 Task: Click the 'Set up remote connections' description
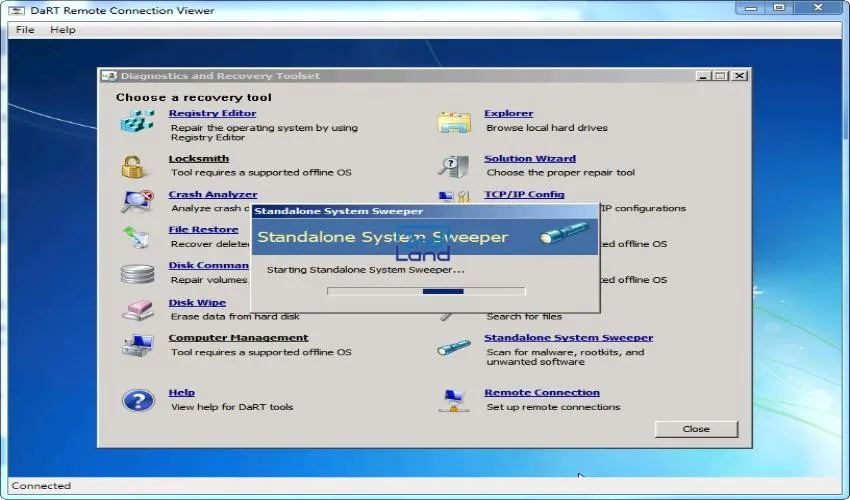[553, 407]
